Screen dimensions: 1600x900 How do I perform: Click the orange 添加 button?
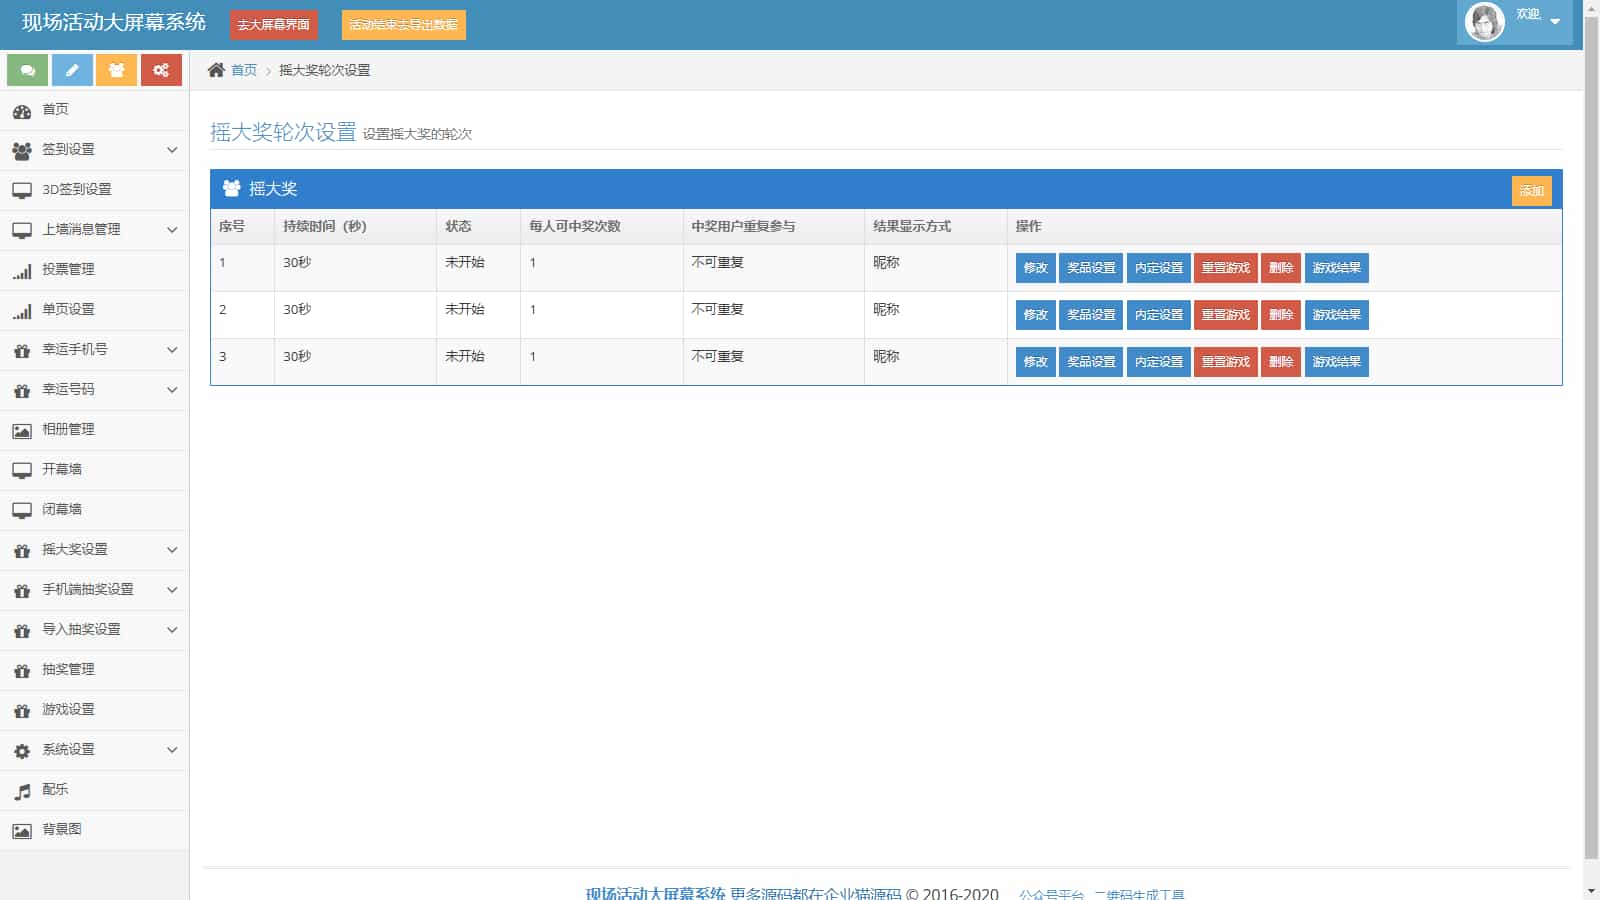pos(1531,191)
